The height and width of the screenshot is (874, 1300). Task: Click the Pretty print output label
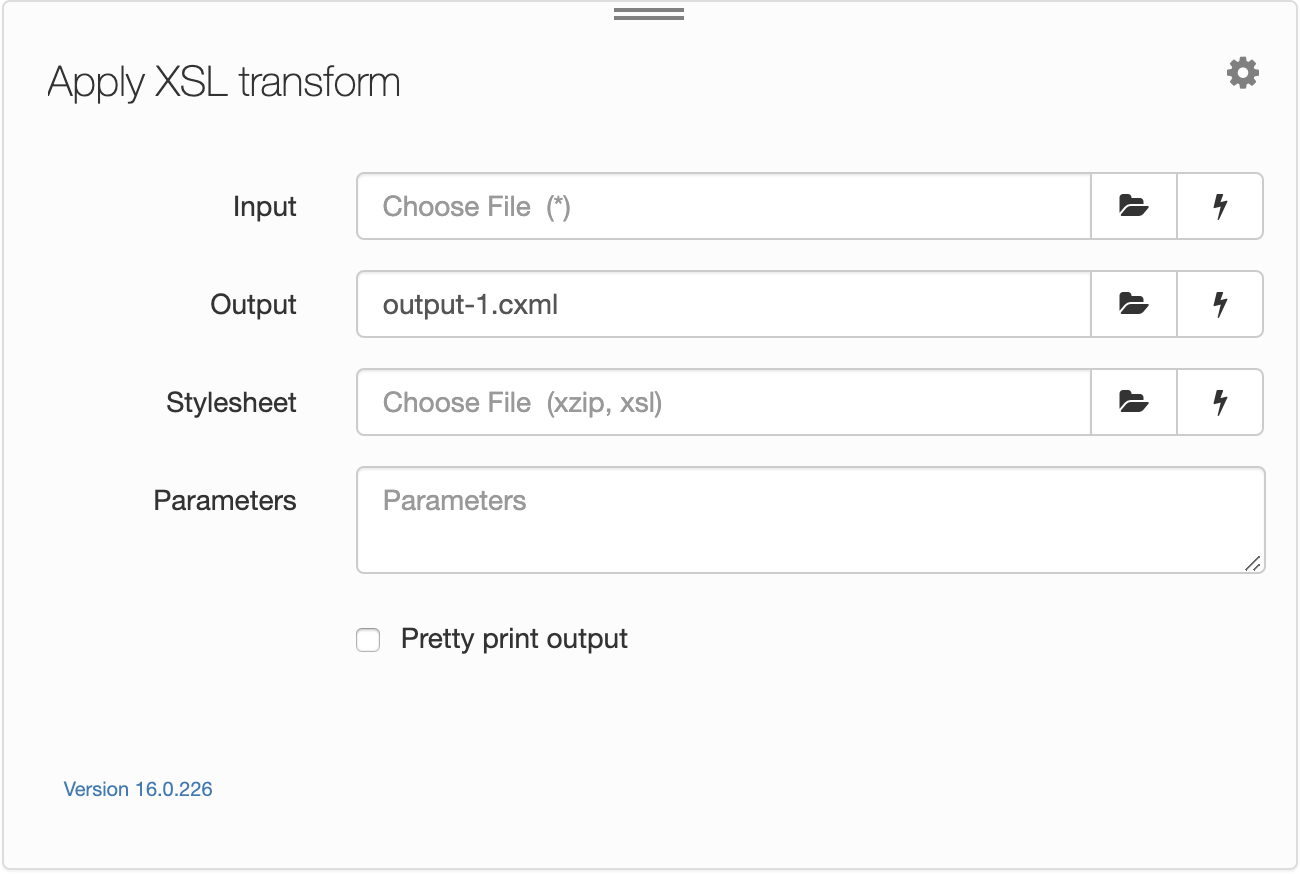[514, 639]
